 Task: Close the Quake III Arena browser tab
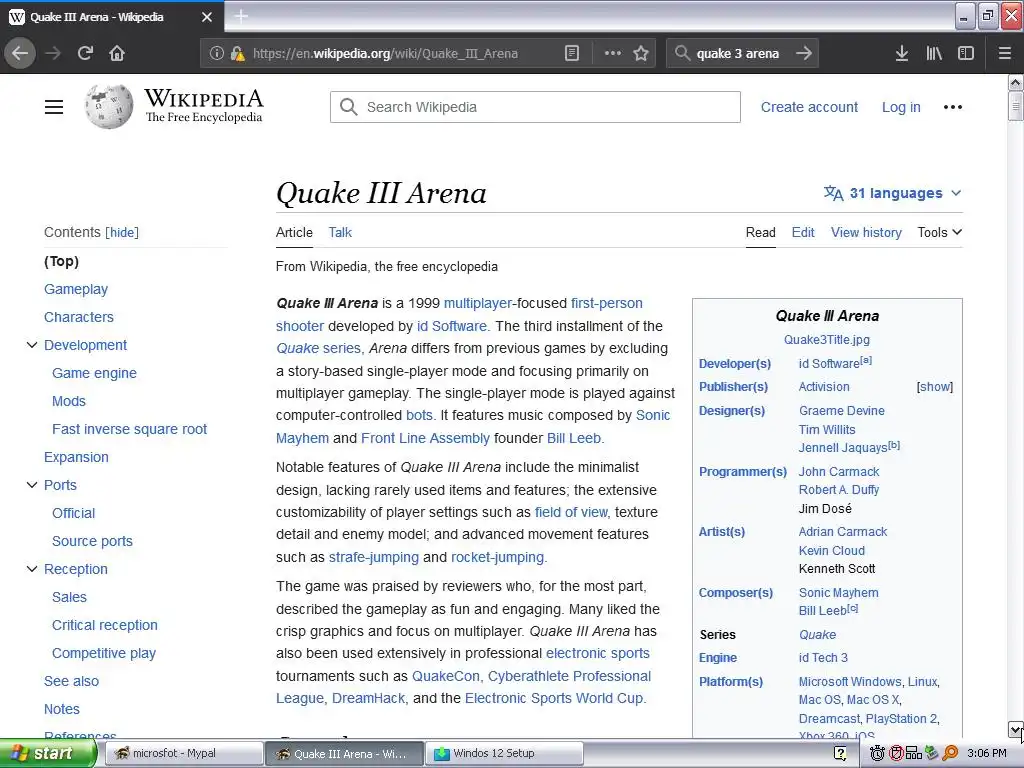click(207, 17)
